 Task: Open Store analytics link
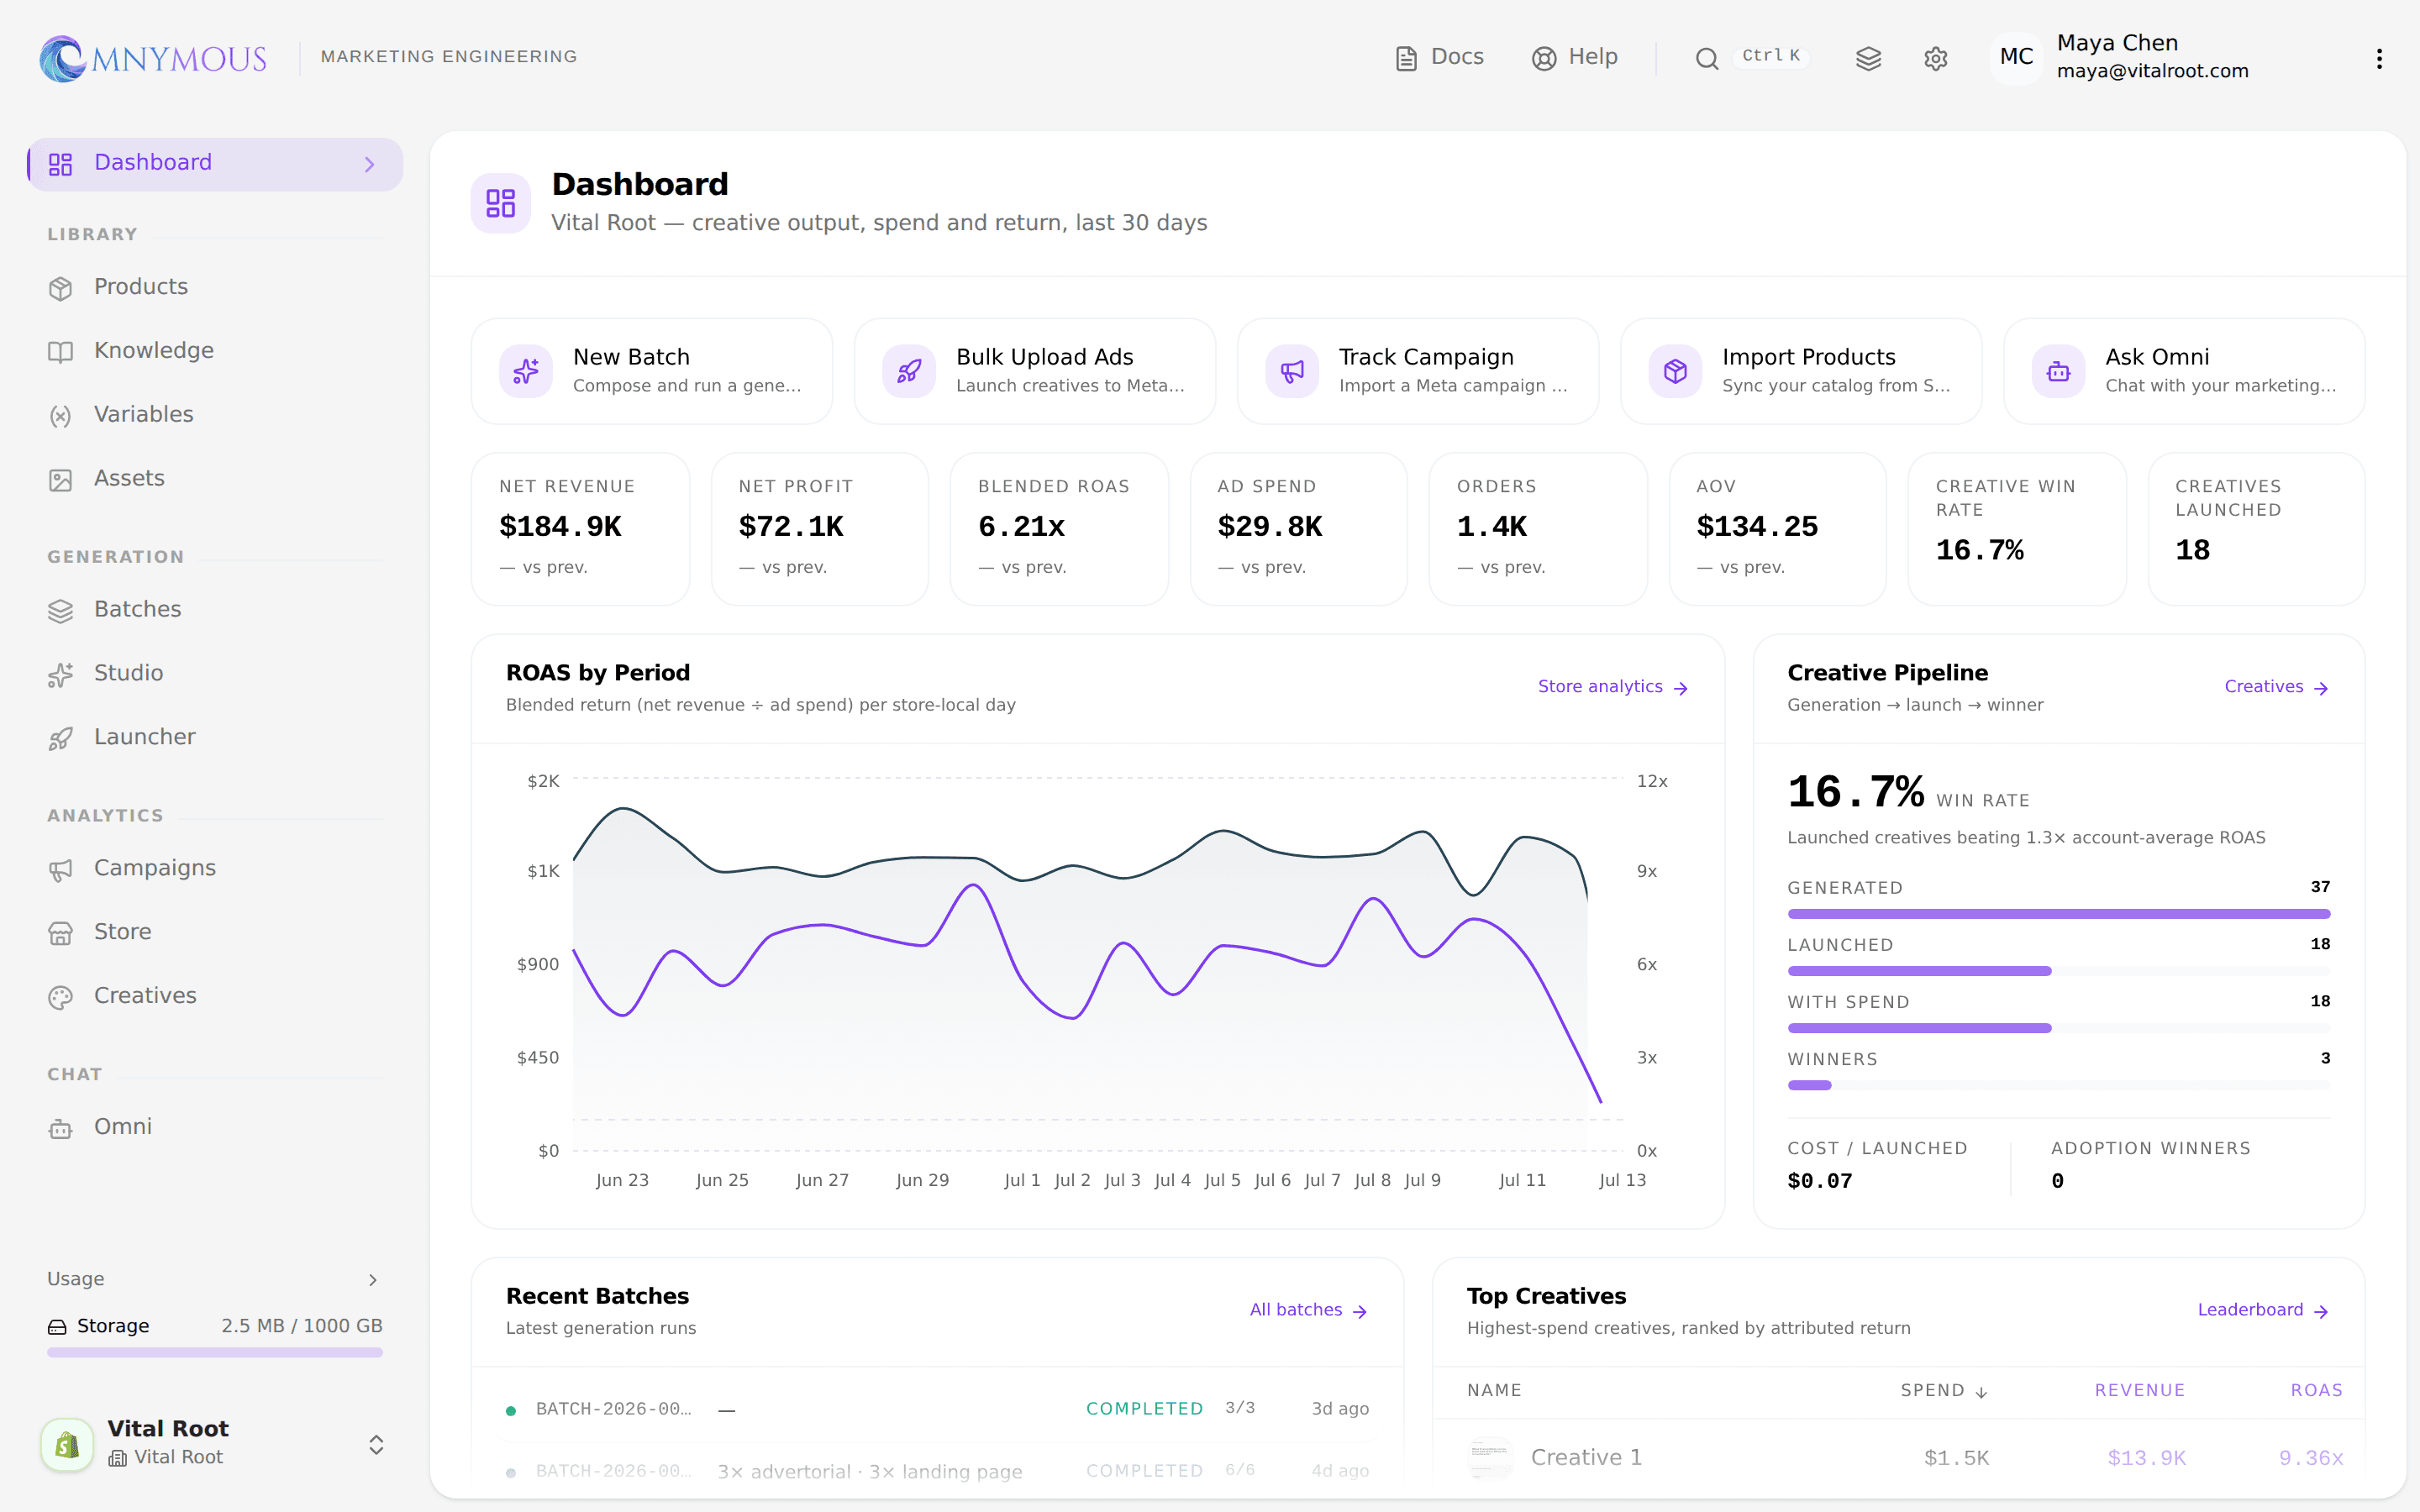click(1613, 687)
